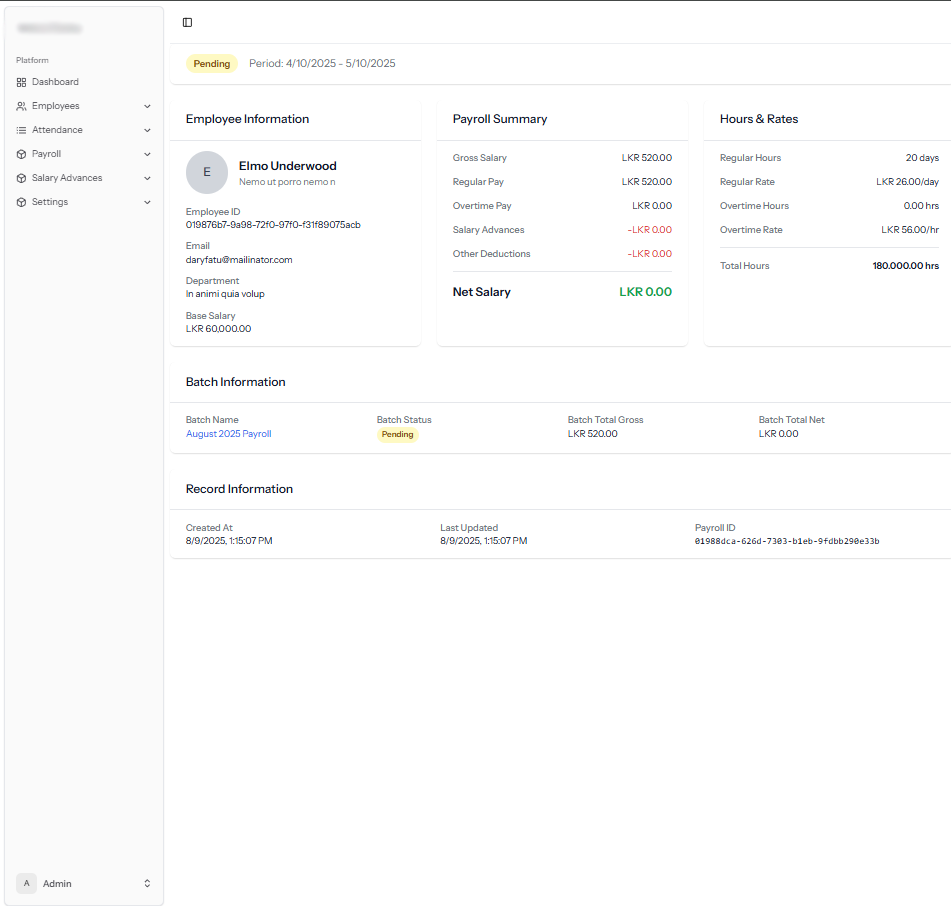This screenshot has width=951, height=906.
Task: Click the Salary Advances box icon
Action: (21, 178)
